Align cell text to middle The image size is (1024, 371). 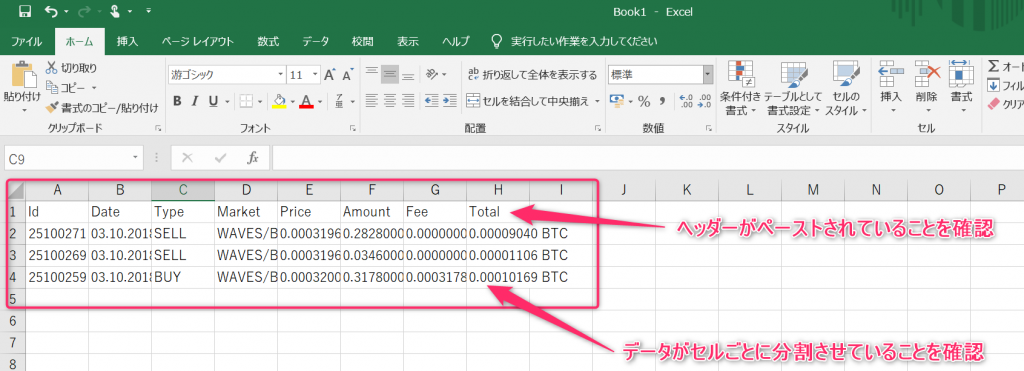click(x=390, y=74)
